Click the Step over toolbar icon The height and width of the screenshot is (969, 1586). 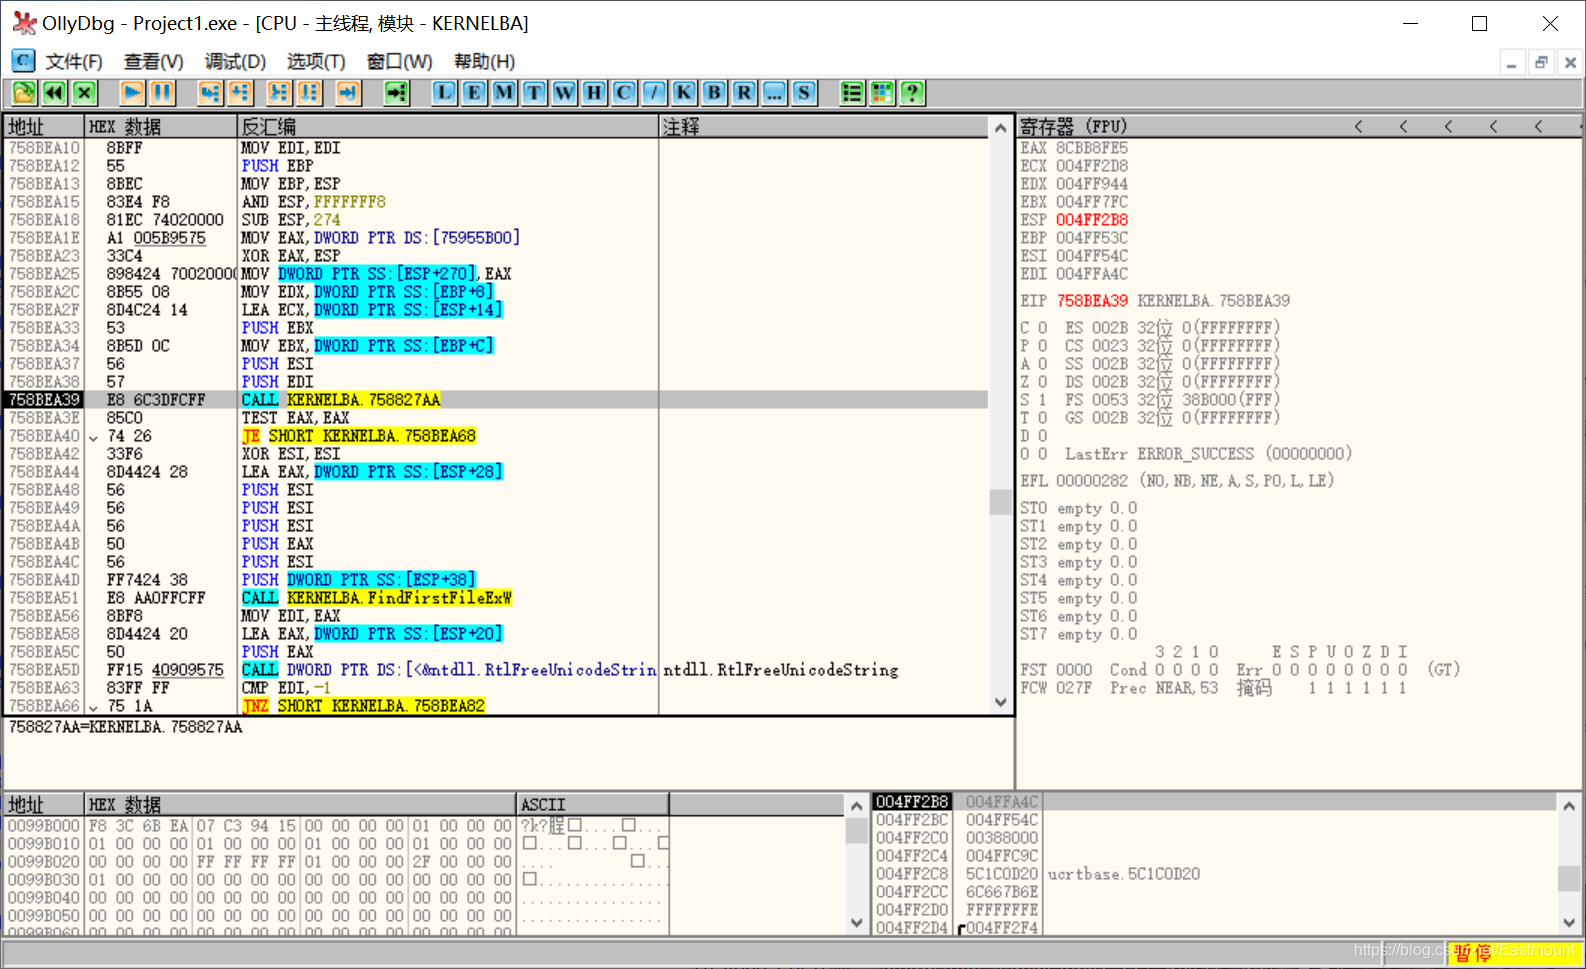(240, 93)
